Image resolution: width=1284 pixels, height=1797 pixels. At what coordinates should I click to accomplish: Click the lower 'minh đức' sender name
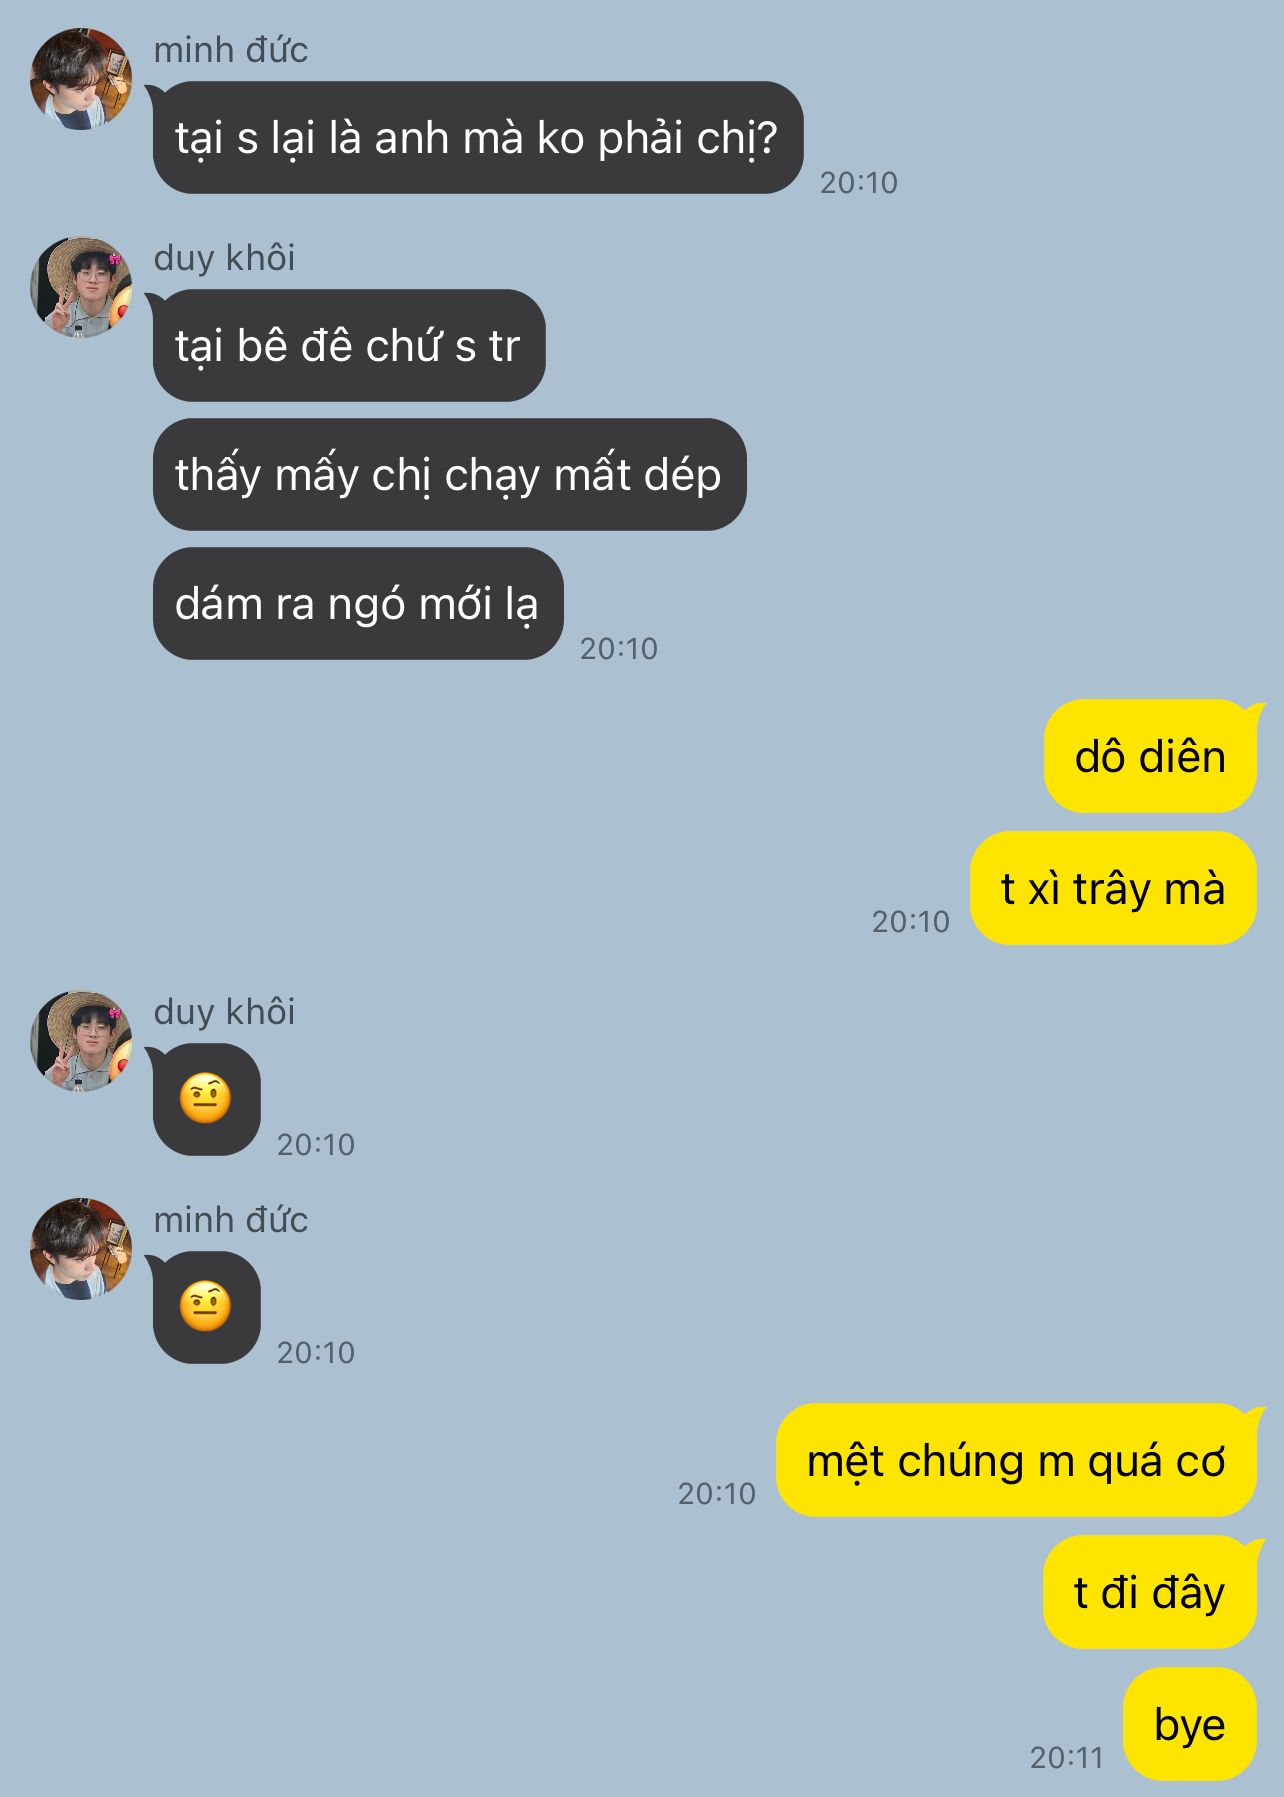(x=231, y=1220)
